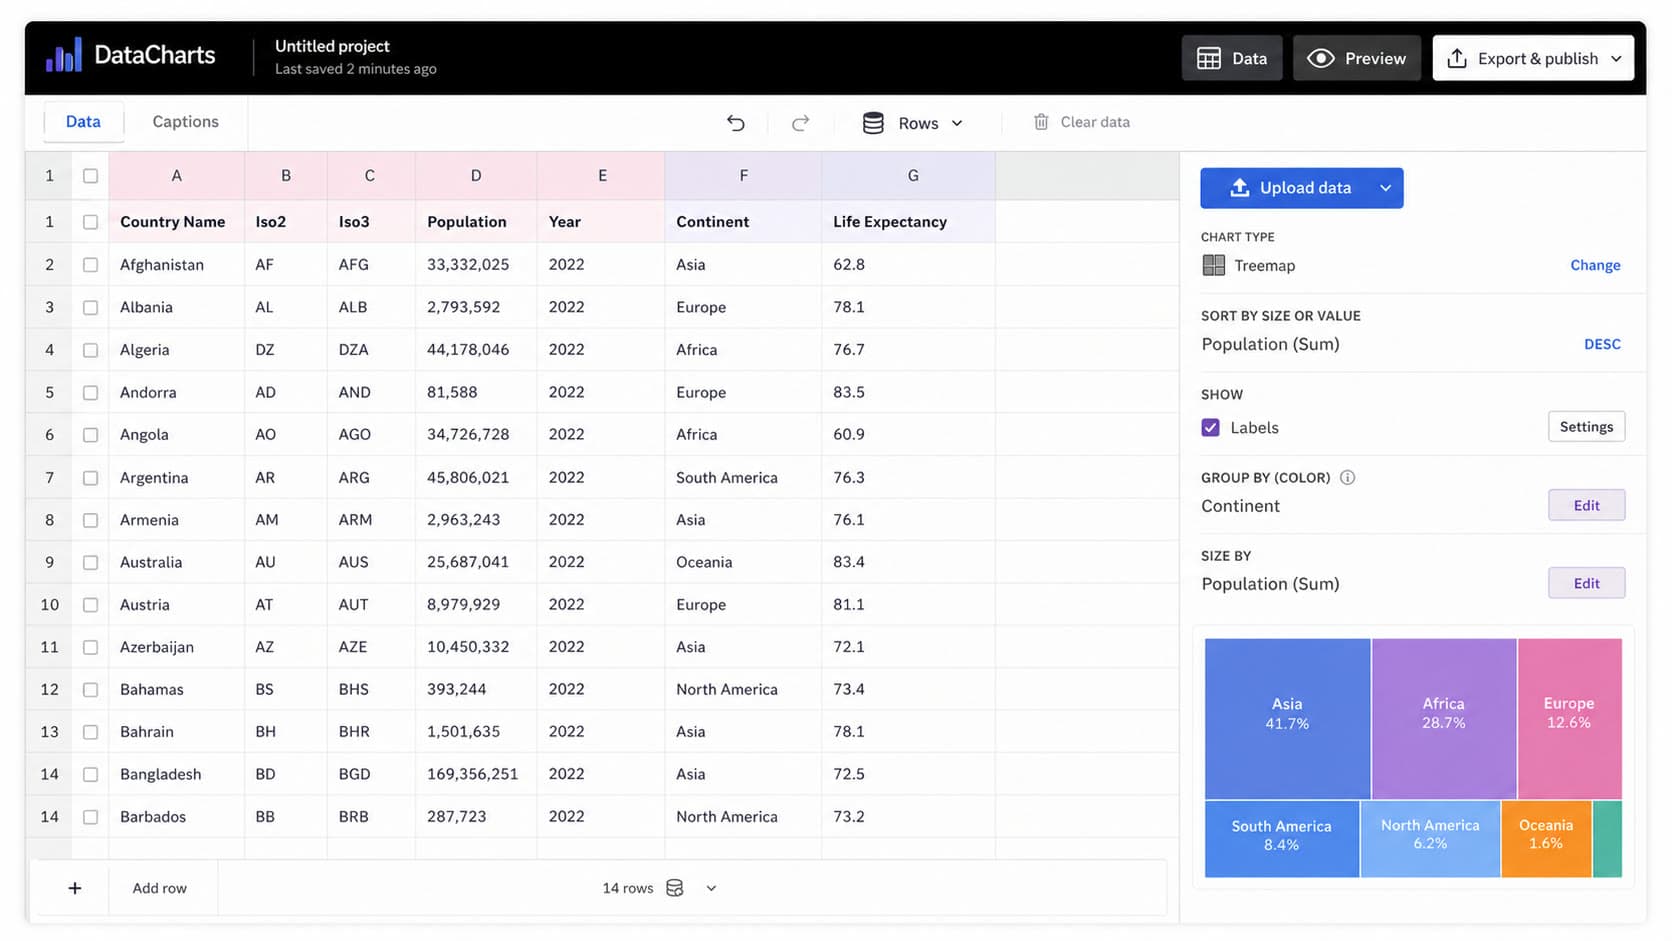
Task: Select the Argentina row checkbox
Action: [x=90, y=478]
